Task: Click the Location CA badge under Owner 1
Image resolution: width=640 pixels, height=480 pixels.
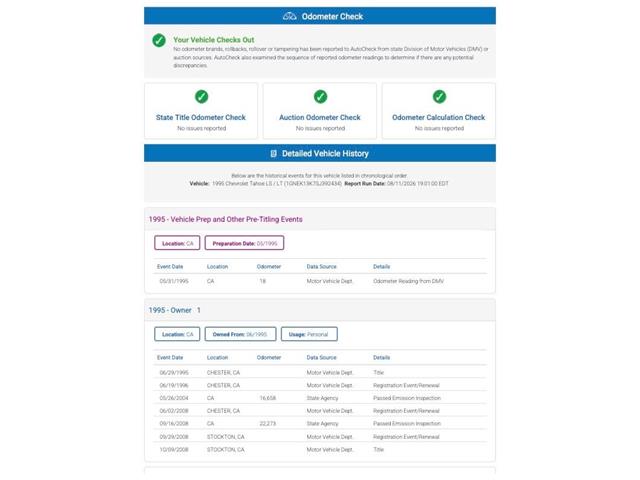Action: click(x=177, y=334)
